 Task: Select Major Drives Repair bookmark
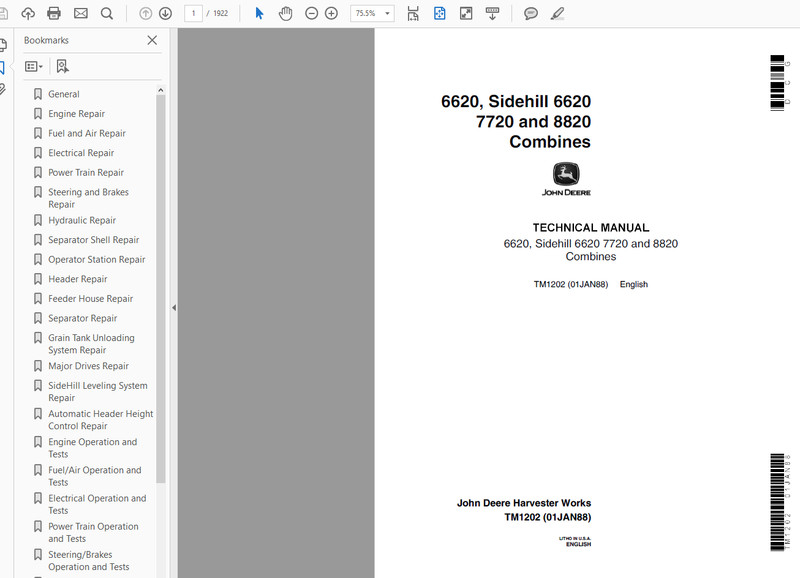88,366
